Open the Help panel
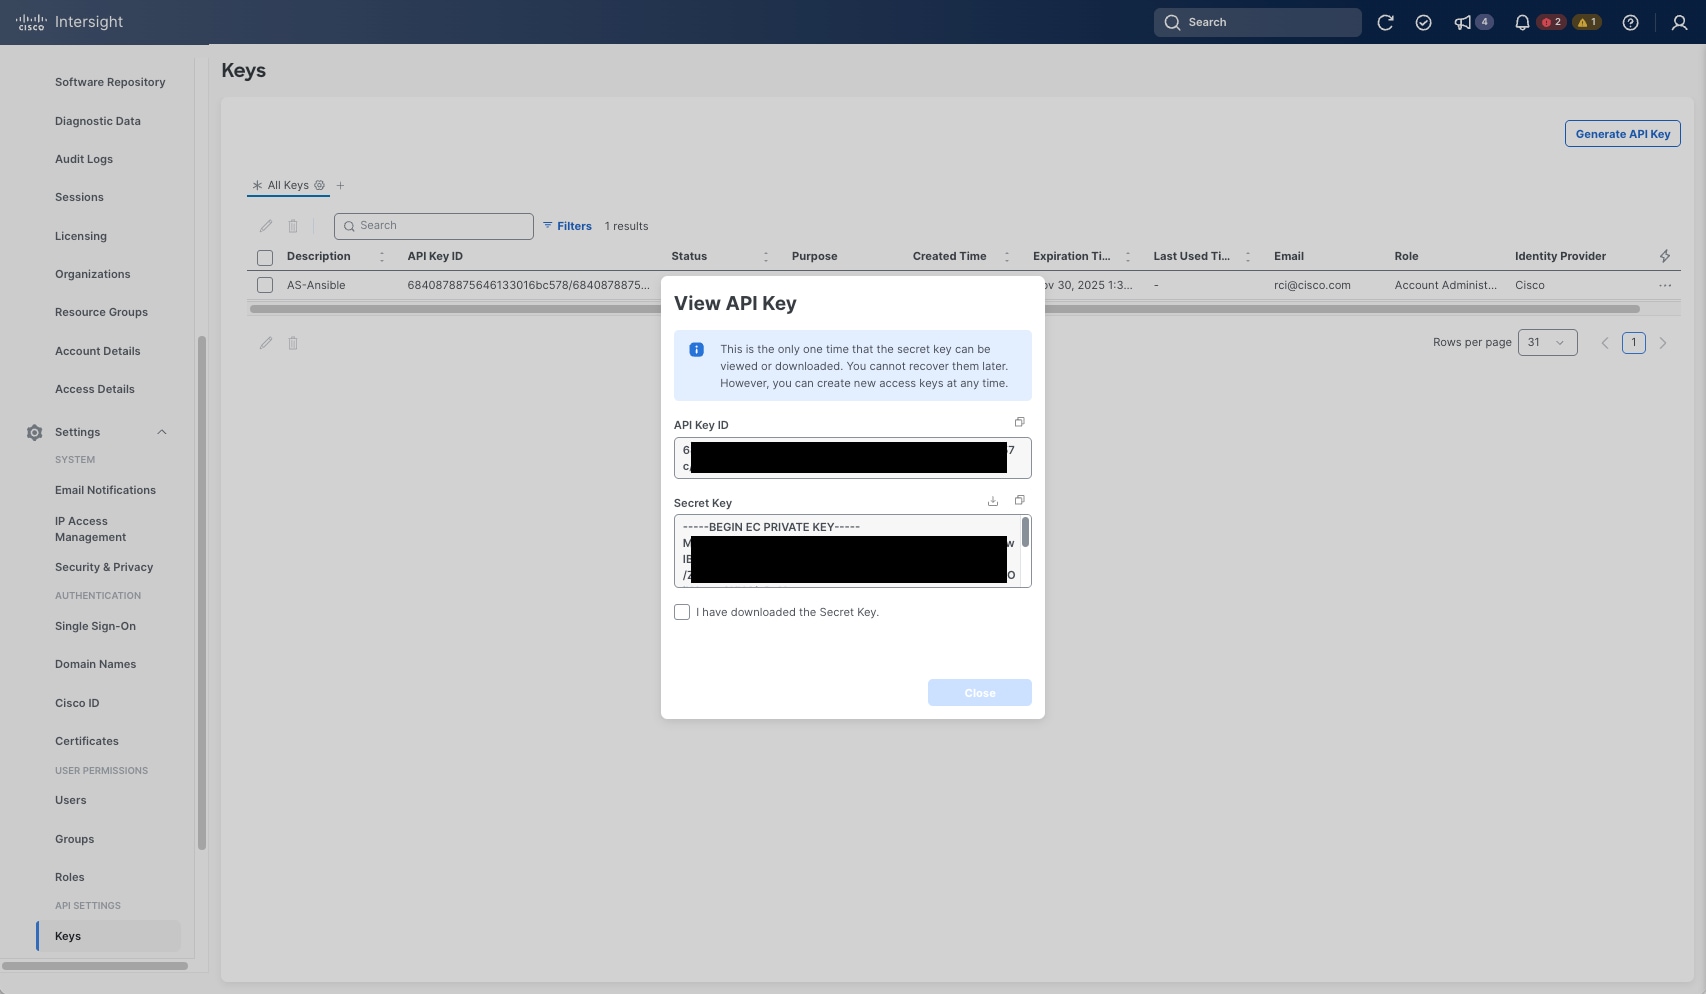Screen dimensions: 1706x994 pyautogui.click(x=1629, y=21)
